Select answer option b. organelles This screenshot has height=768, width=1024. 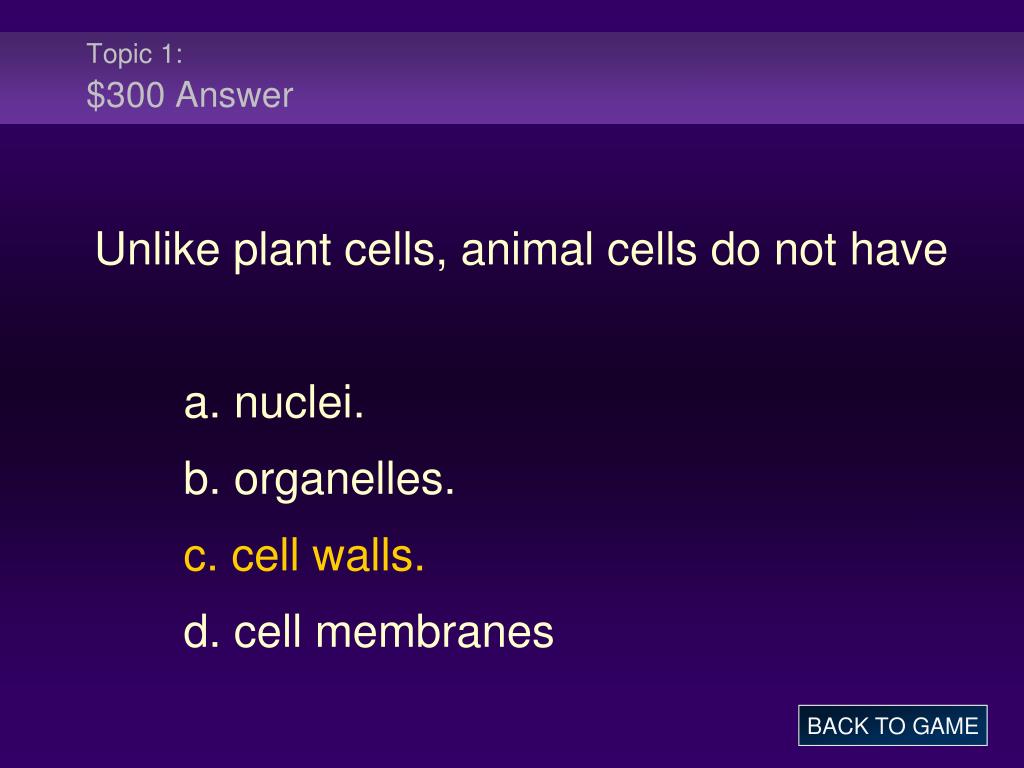[319, 479]
